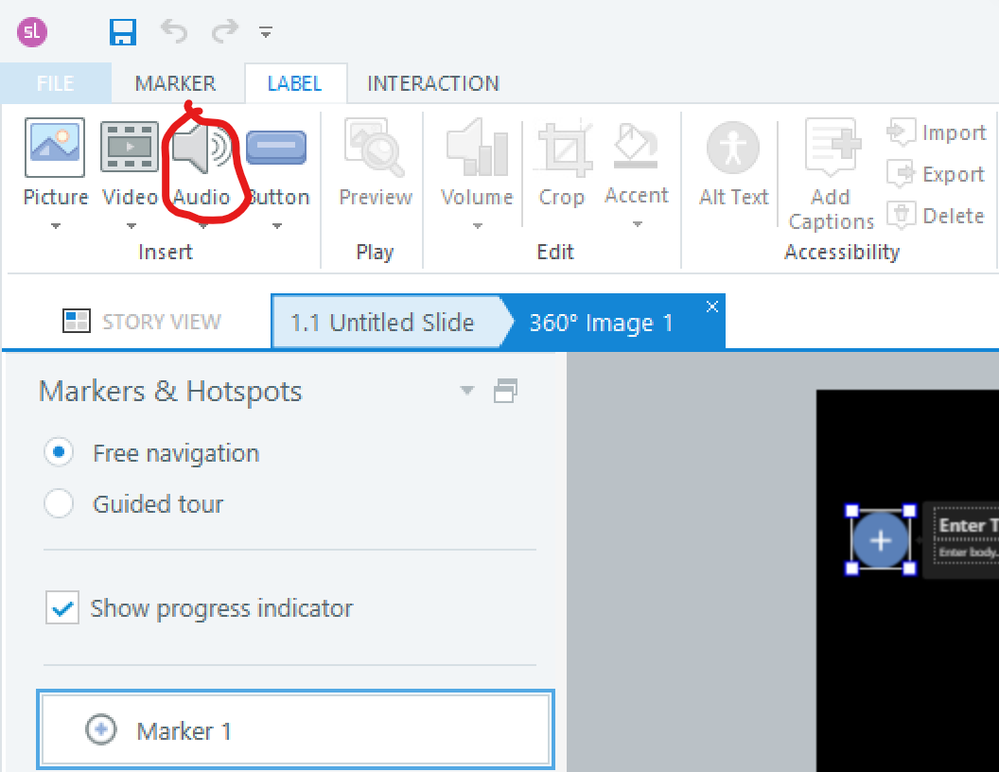This screenshot has width=999, height=772.
Task: Undo the last action
Action: point(173,31)
